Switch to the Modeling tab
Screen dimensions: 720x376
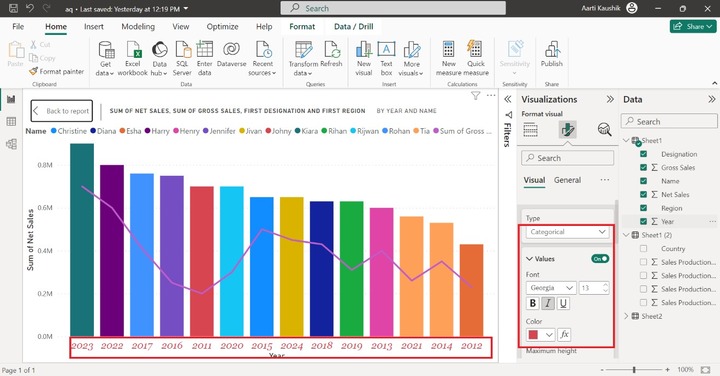click(138, 27)
